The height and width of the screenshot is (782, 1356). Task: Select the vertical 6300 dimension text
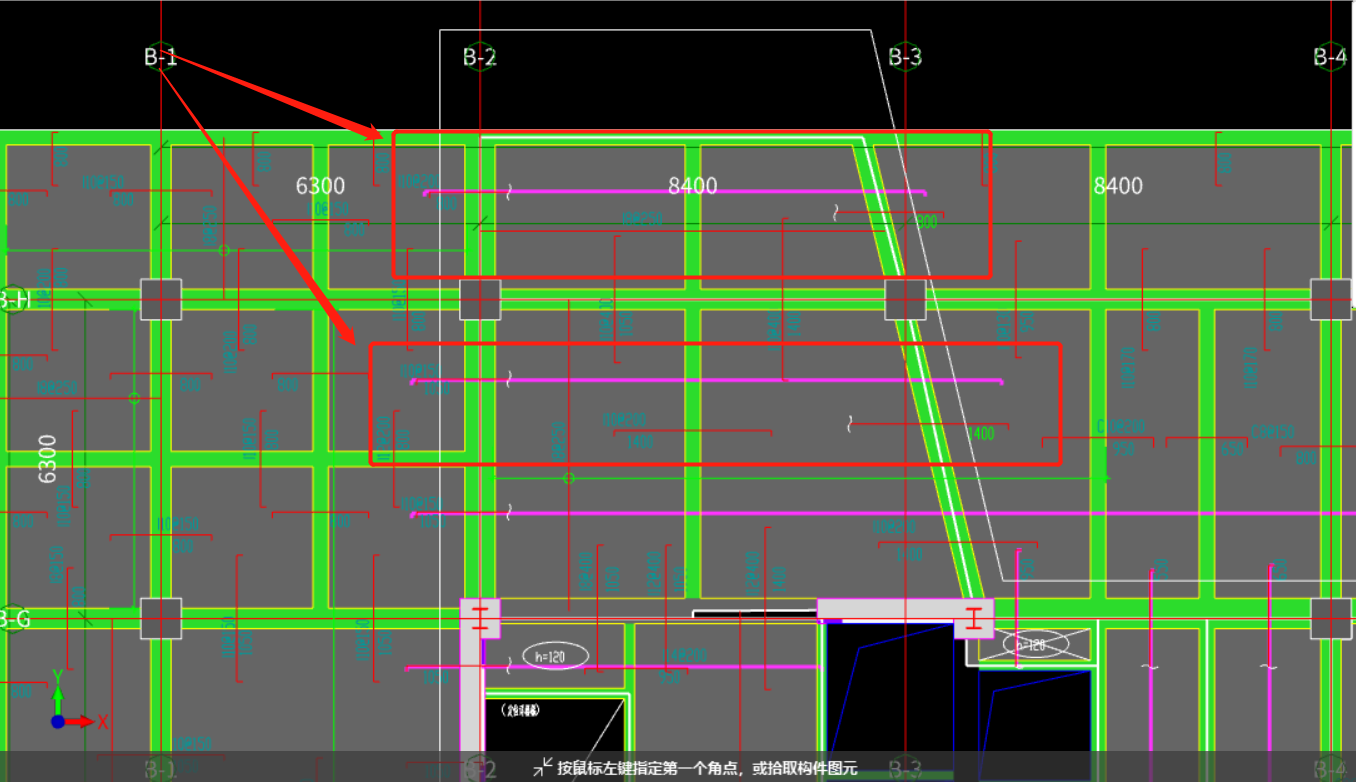[47, 459]
